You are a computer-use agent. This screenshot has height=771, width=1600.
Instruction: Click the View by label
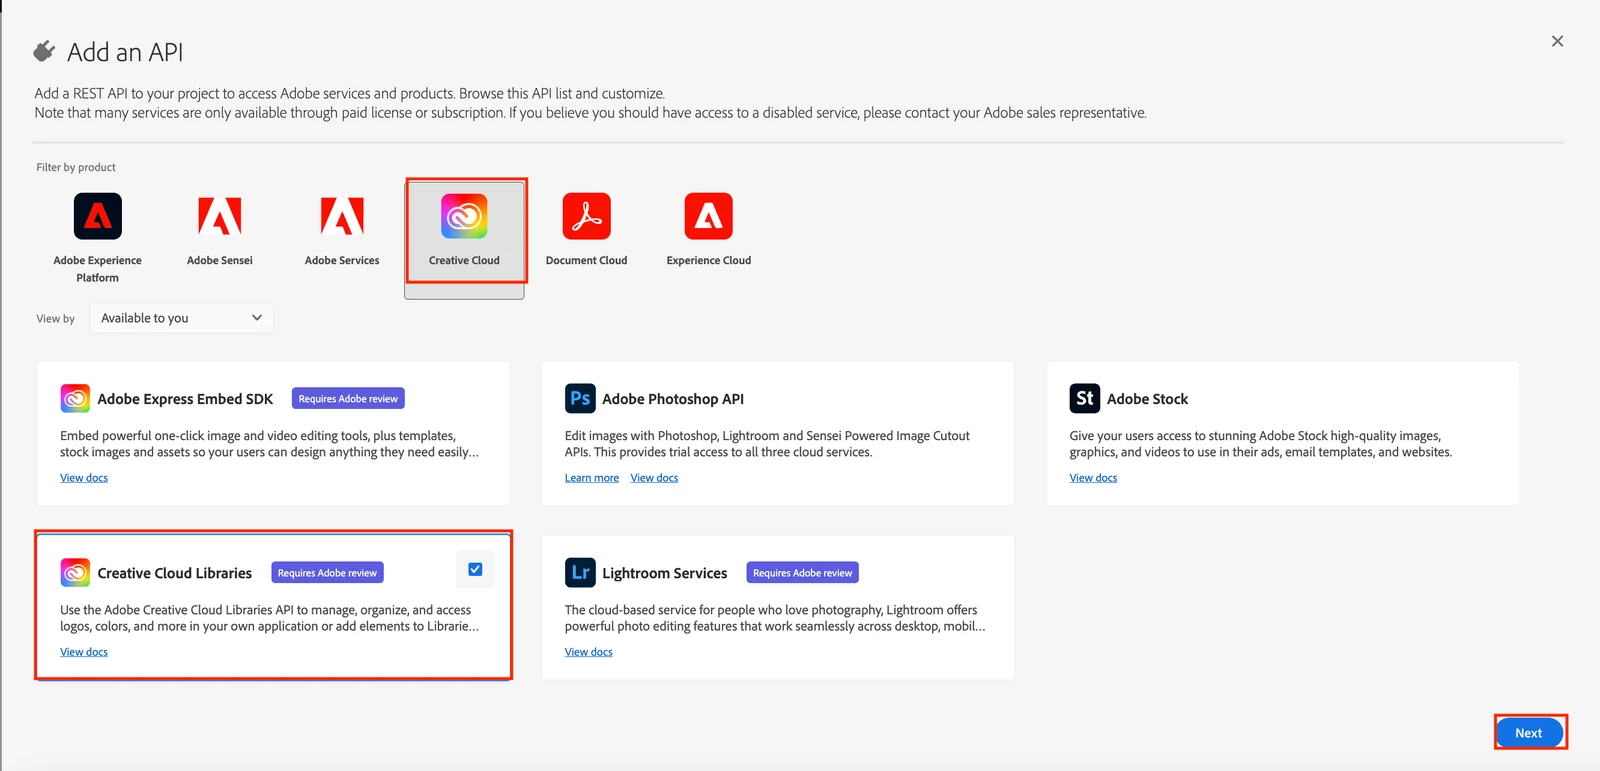56,319
